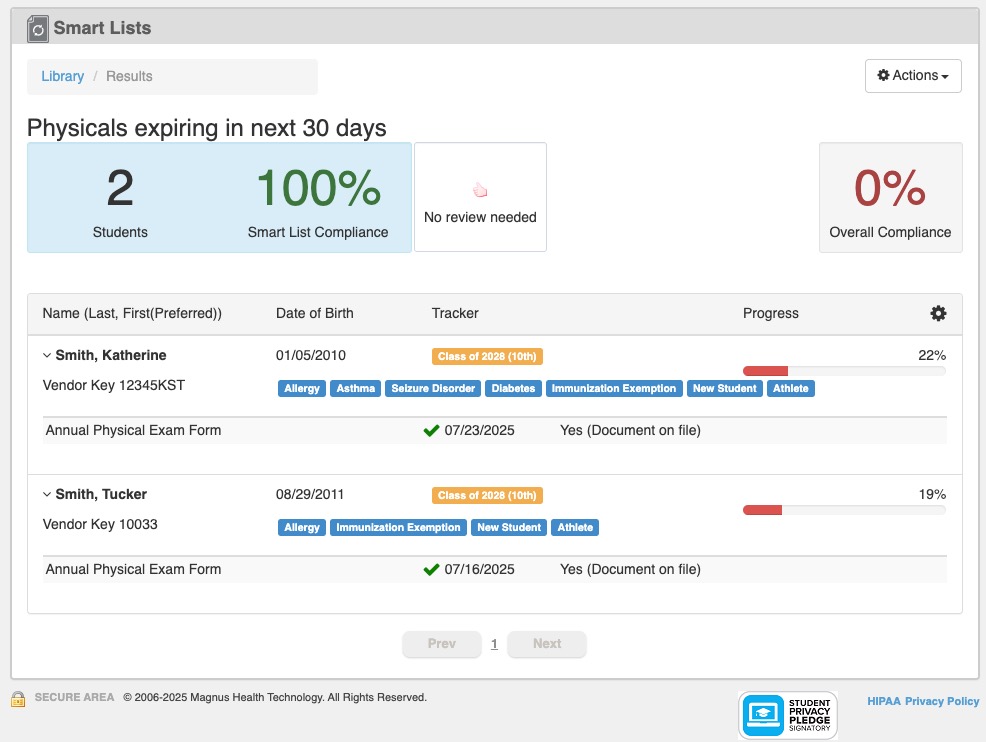Open the Actions dropdown menu
Viewport: 986px width, 742px height.
(912, 76)
